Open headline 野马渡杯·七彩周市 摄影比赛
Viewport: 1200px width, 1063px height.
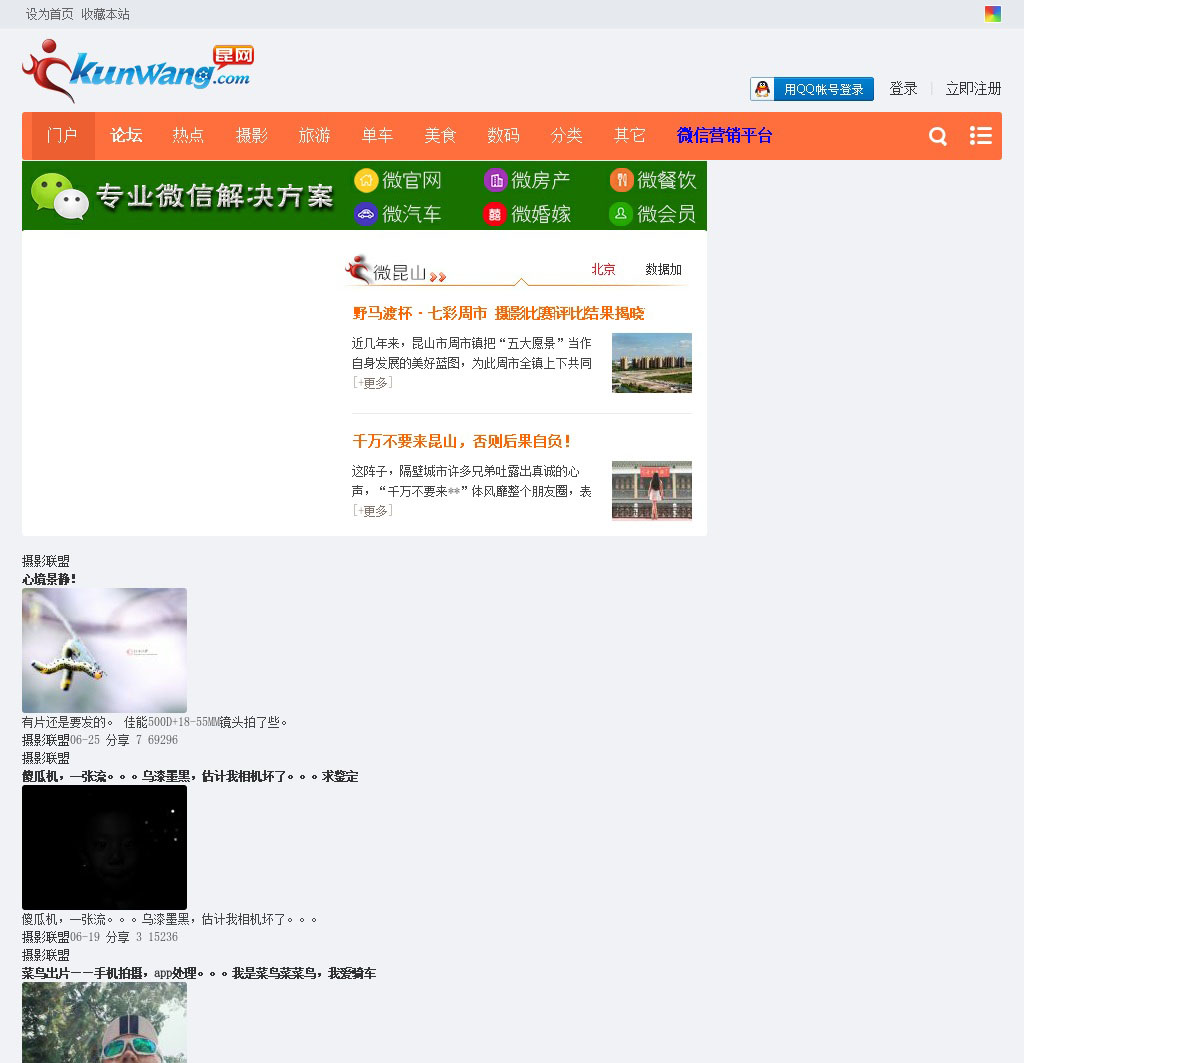[498, 314]
